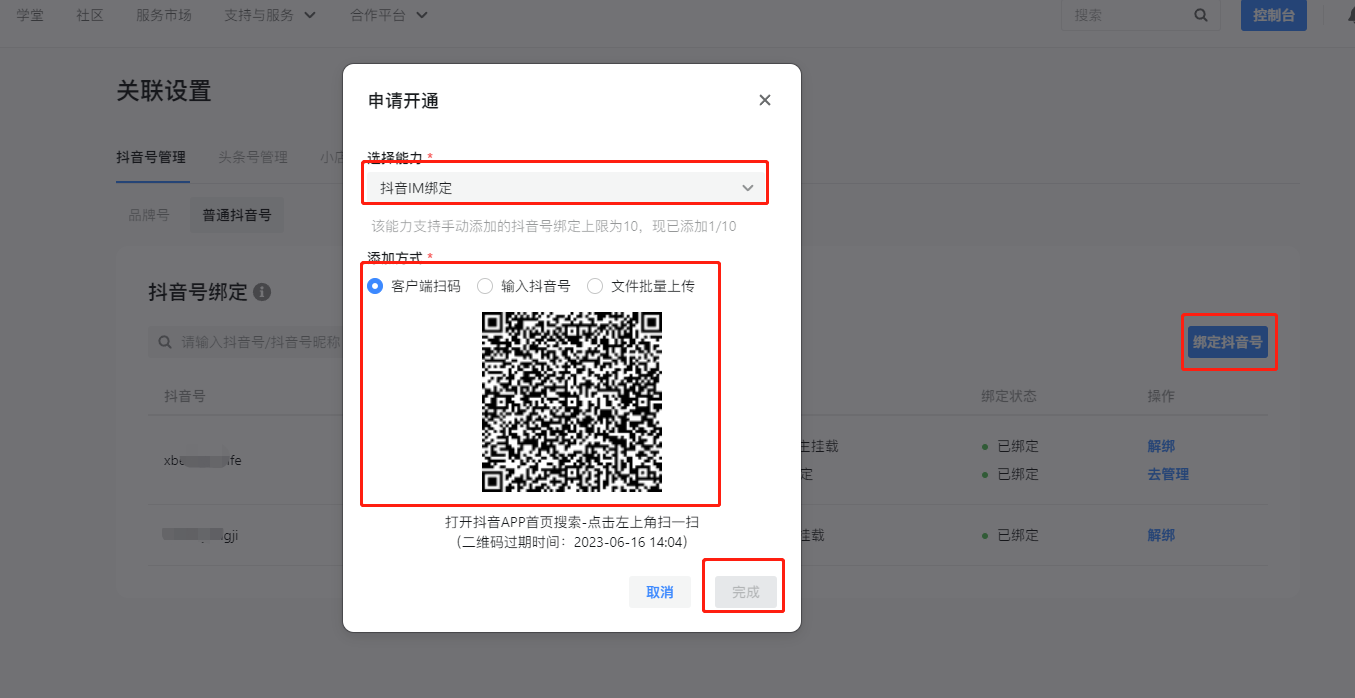The height and width of the screenshot is (698, 1355).
Task: Select the 普通抖音号 sub-tab
Action: [237, 215]
